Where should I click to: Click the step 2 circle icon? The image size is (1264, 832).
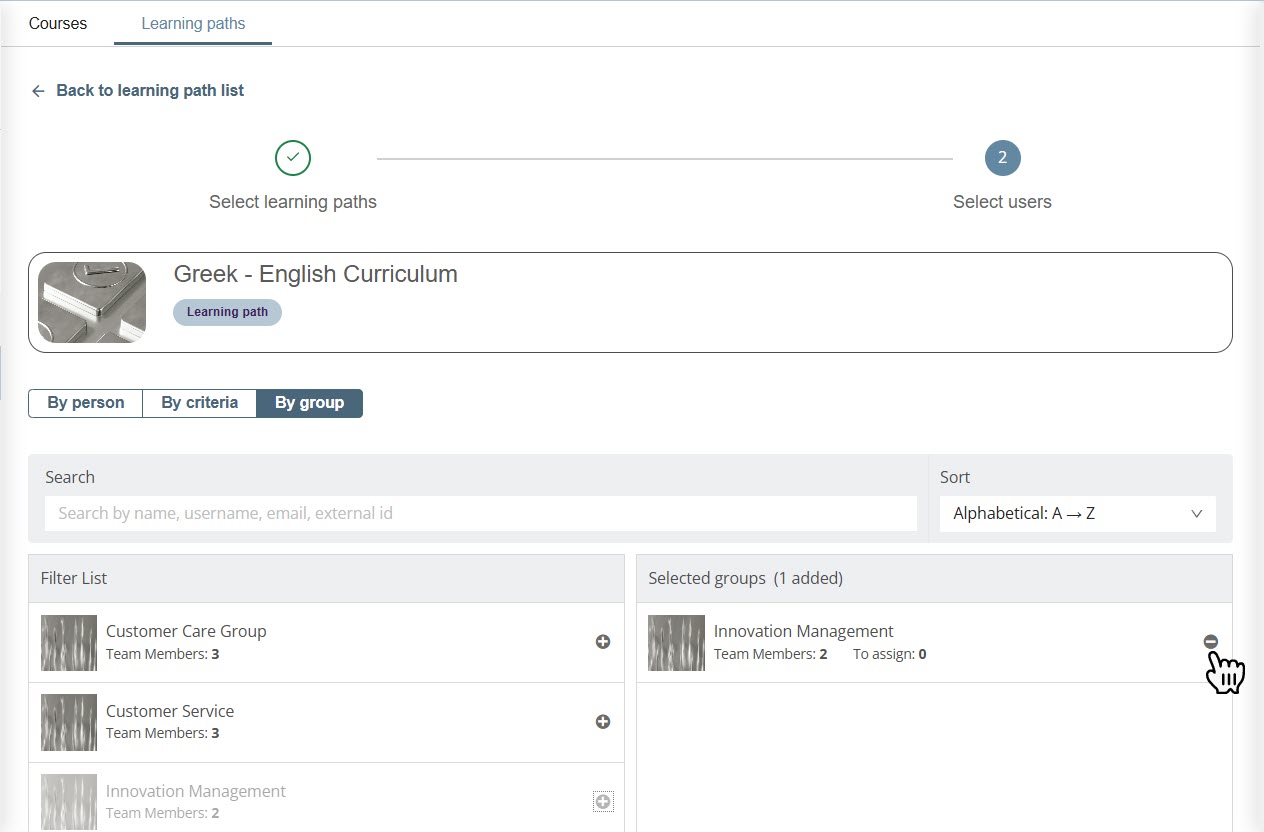tap(1002, 158)
